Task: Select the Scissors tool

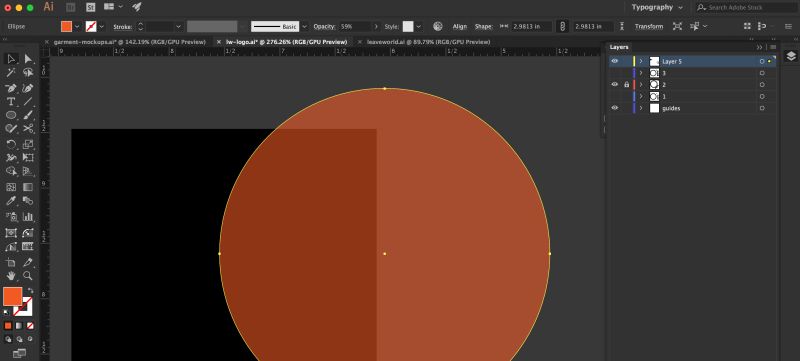Action: click(28, 128)
